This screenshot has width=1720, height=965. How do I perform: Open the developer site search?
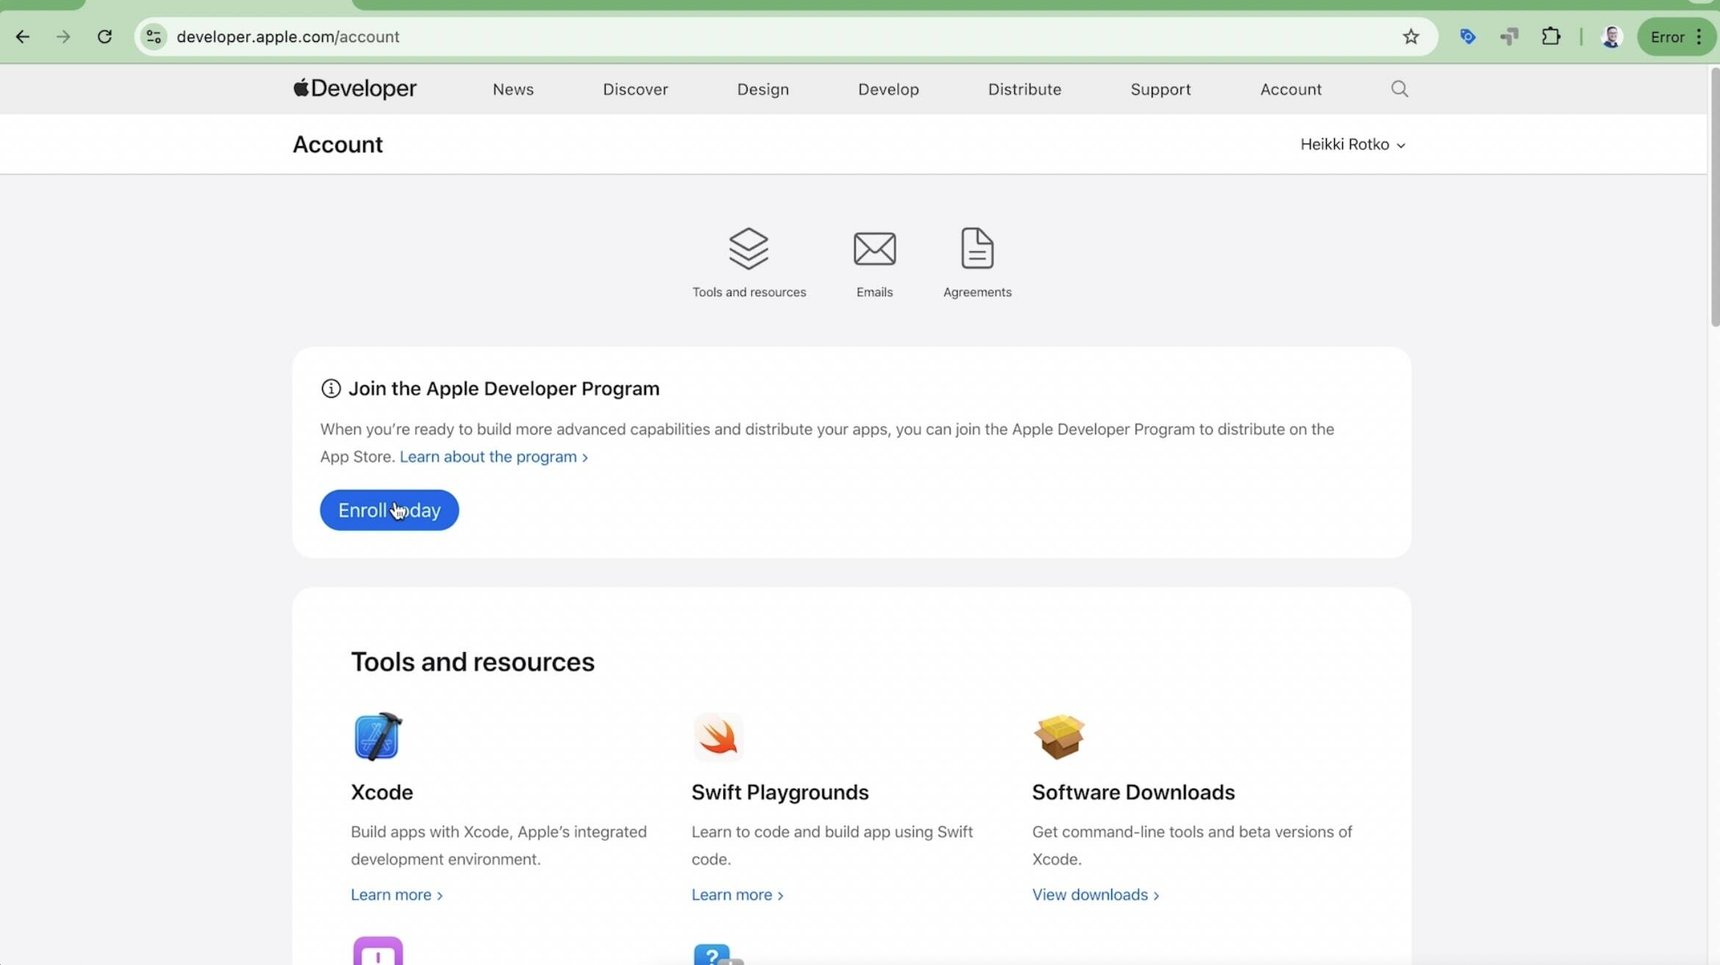1398,89
